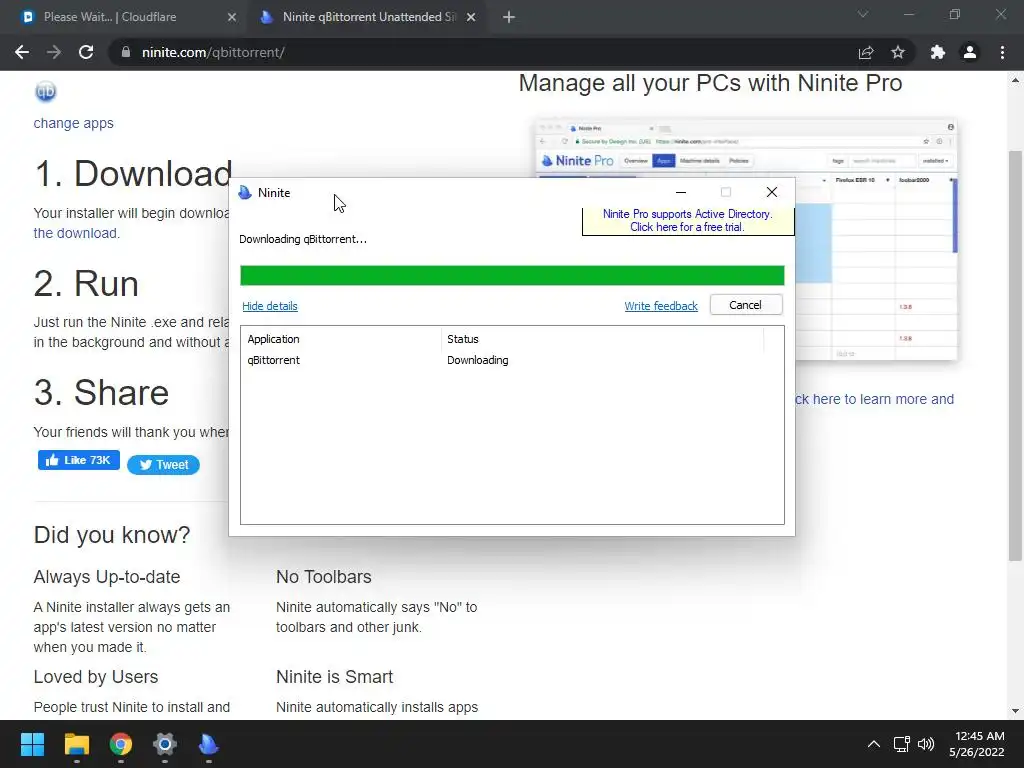
Task: Cancel the qBittorrent installation
Action: [745, 305]
